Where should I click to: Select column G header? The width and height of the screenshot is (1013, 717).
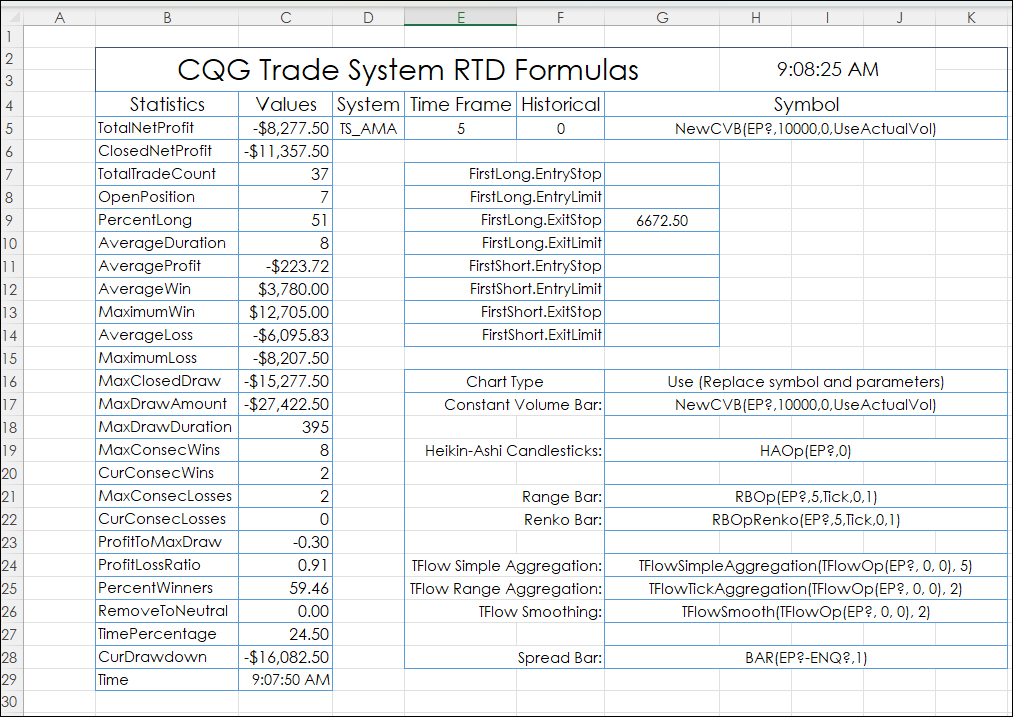click(662, 17)
